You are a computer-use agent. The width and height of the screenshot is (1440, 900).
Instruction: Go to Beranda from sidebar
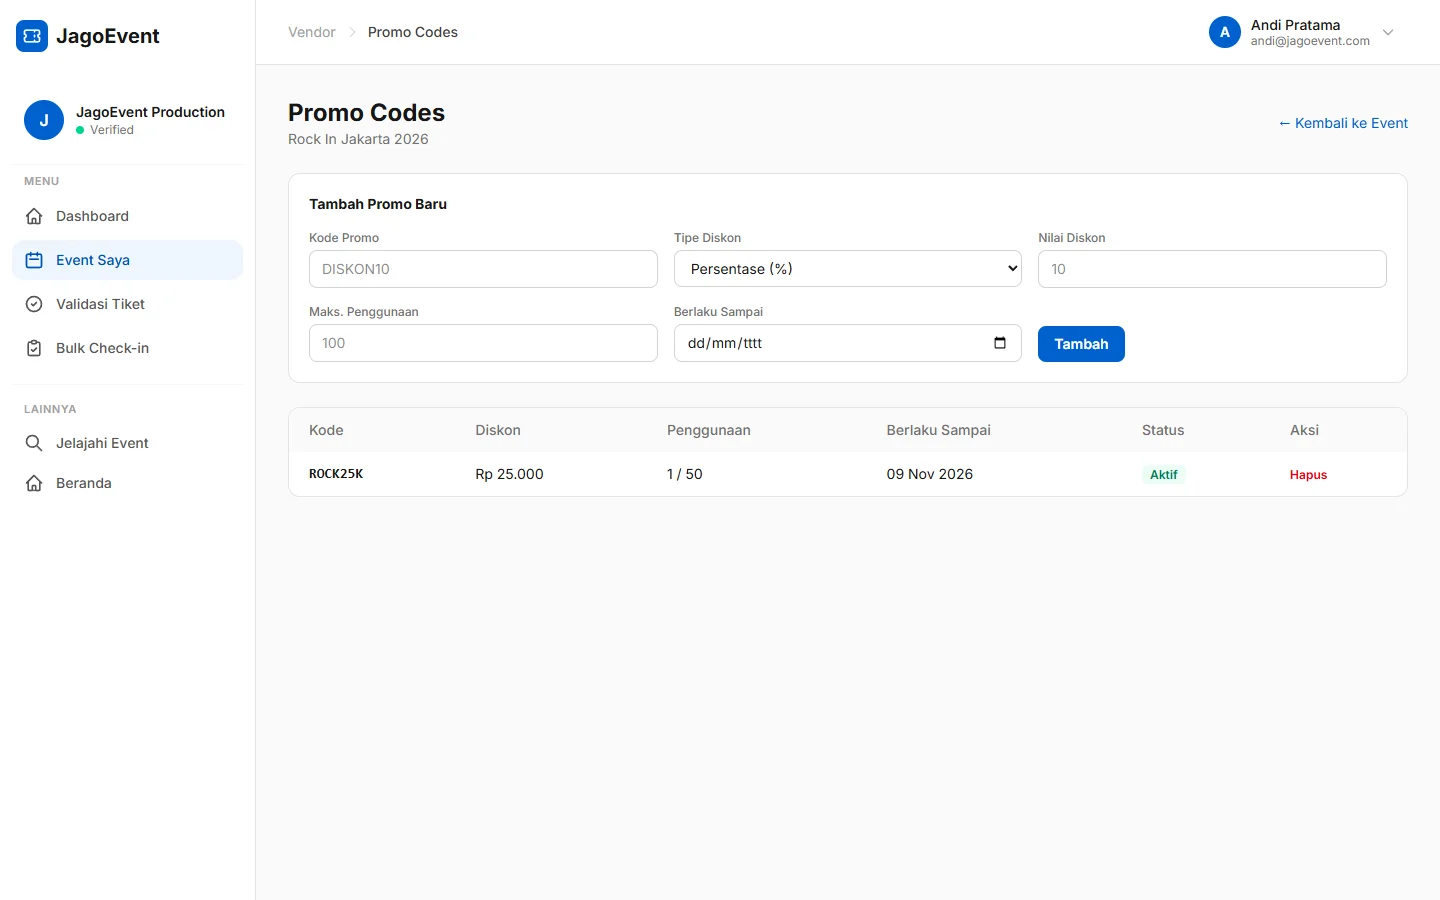[x=127, y=483]
